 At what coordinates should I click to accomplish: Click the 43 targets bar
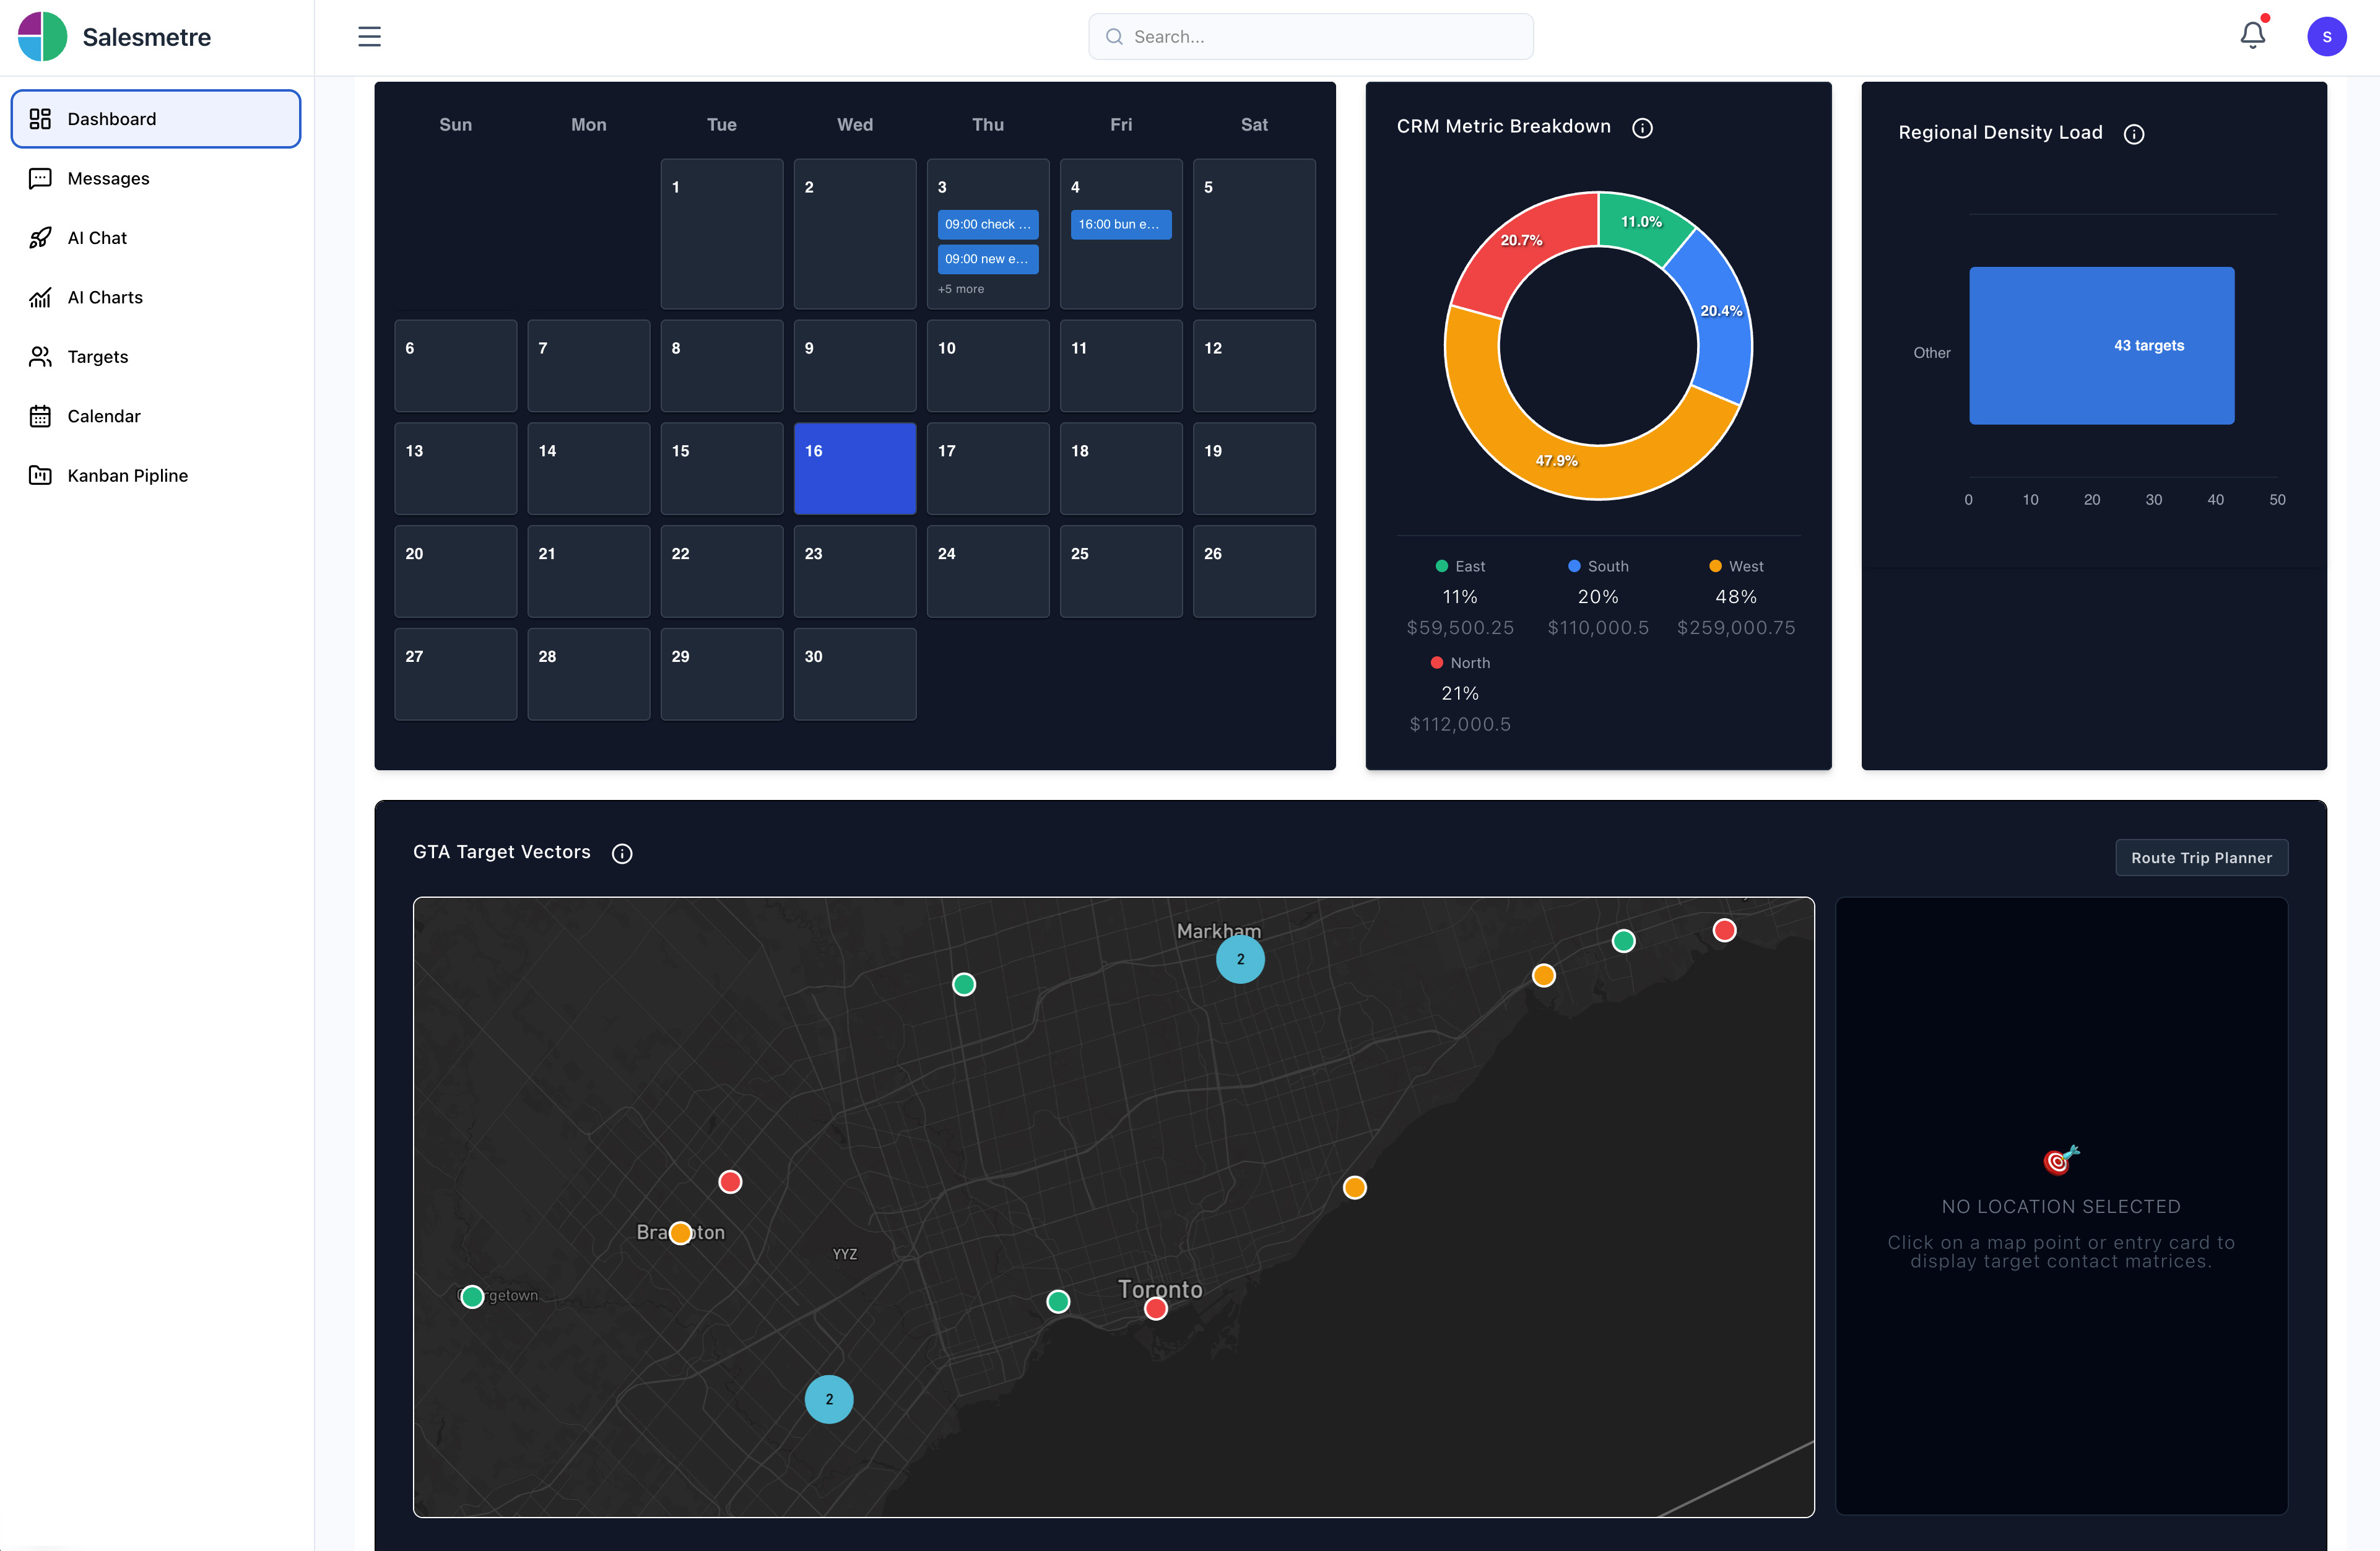2101,346
